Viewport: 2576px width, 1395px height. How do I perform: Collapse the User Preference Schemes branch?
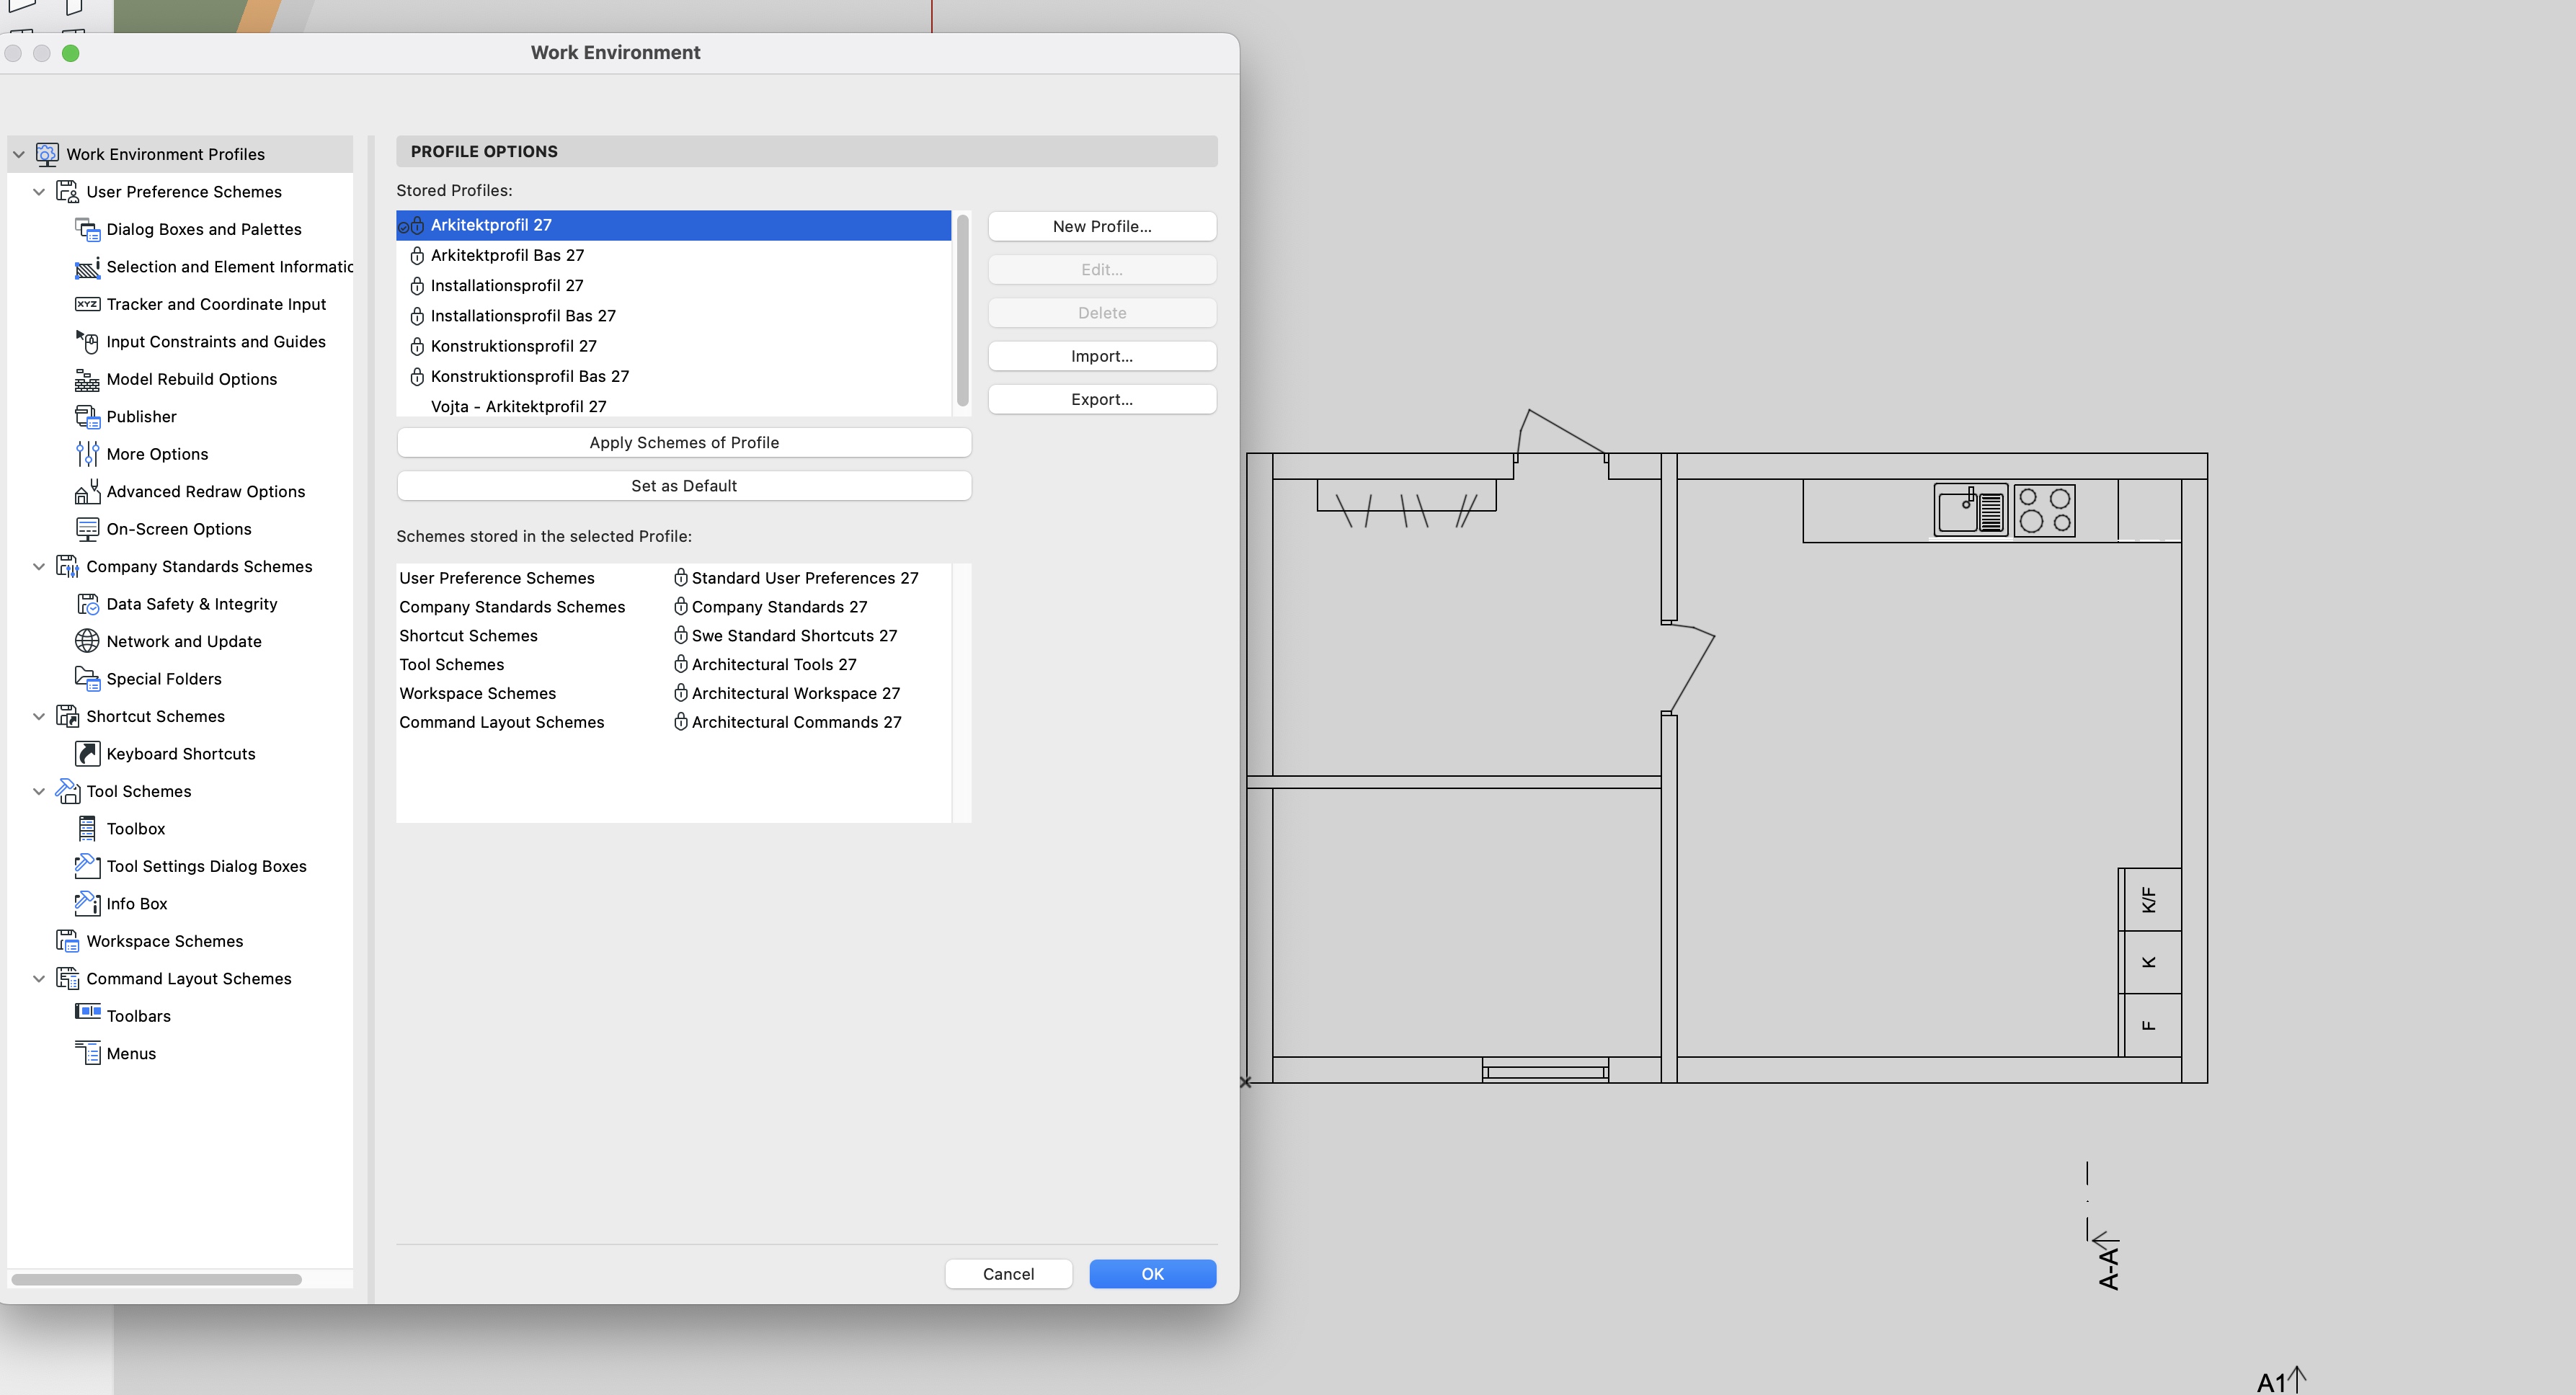[39, 191]
